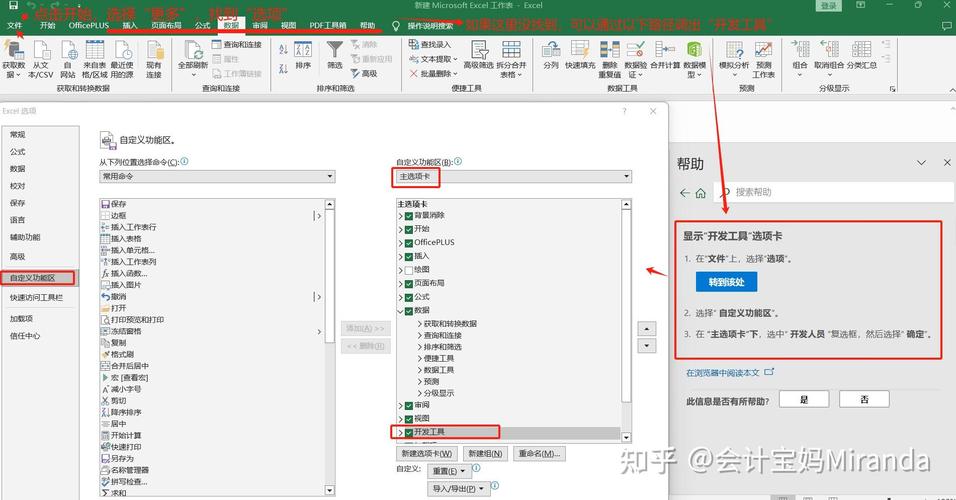Open the 从下列位置选择命令 dropdown

(217, 176)
